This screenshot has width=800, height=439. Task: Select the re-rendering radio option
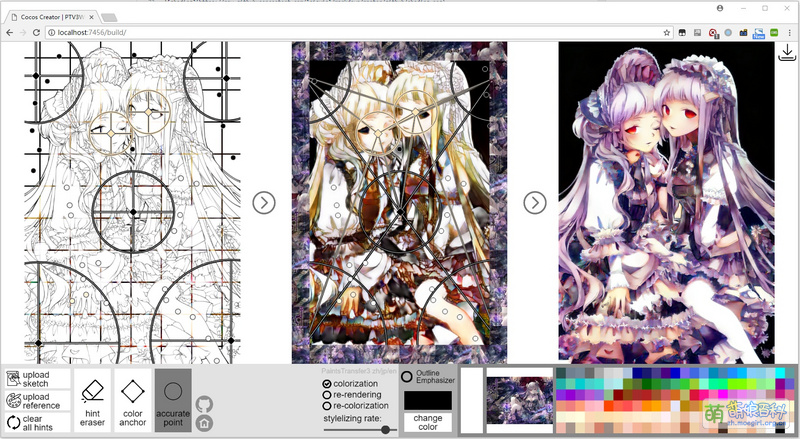point(327,395)
